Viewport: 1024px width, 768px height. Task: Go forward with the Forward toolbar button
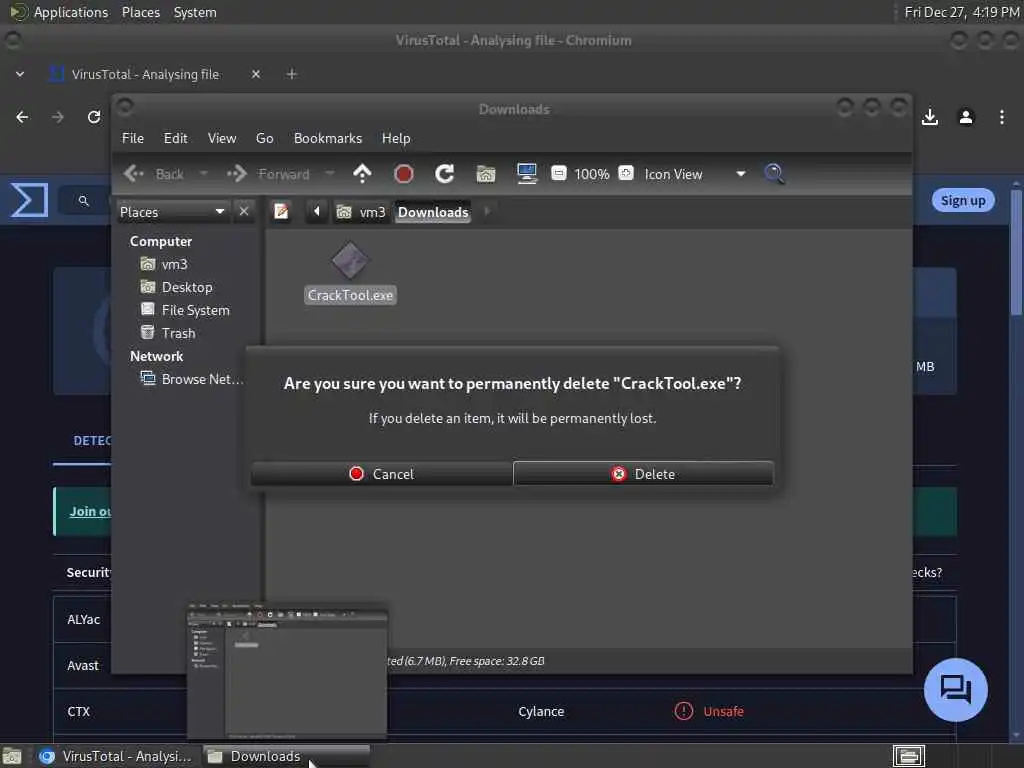coord(268,174)
